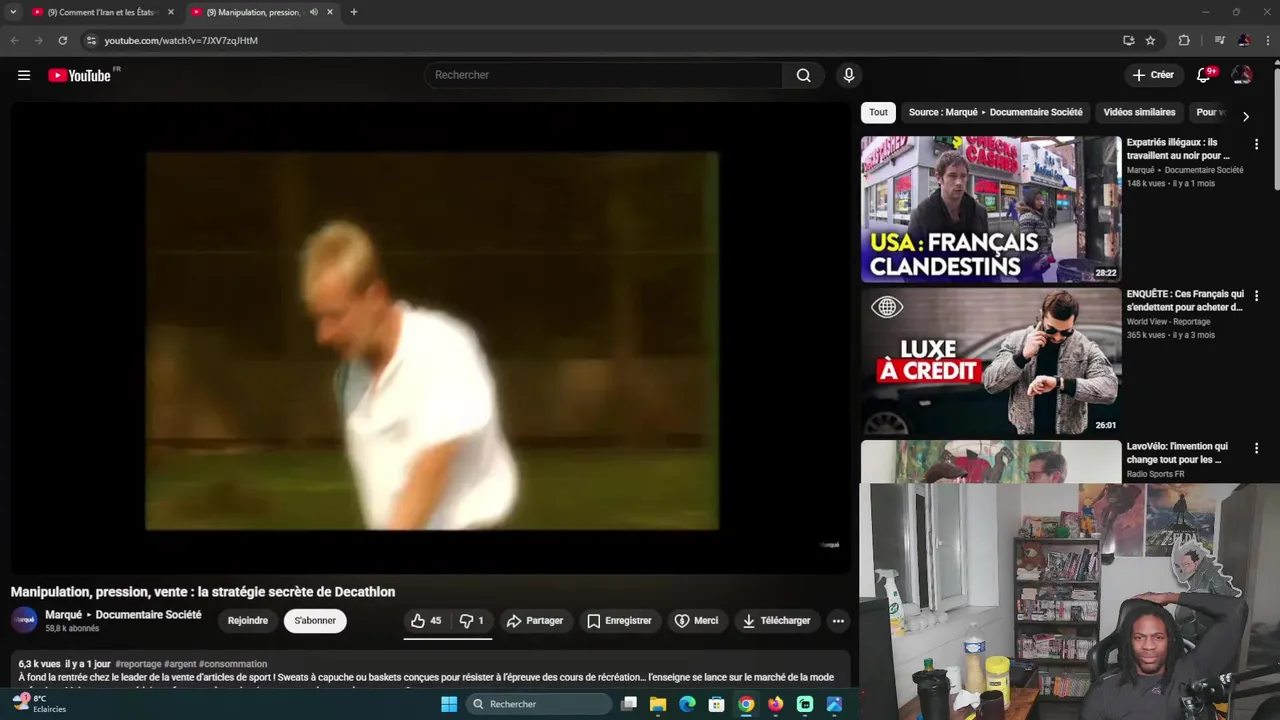Viewport: 1280px width, 720px height.
Task: Open options for ENQUÊTE Ces Français video
Action: (1256, 296)
